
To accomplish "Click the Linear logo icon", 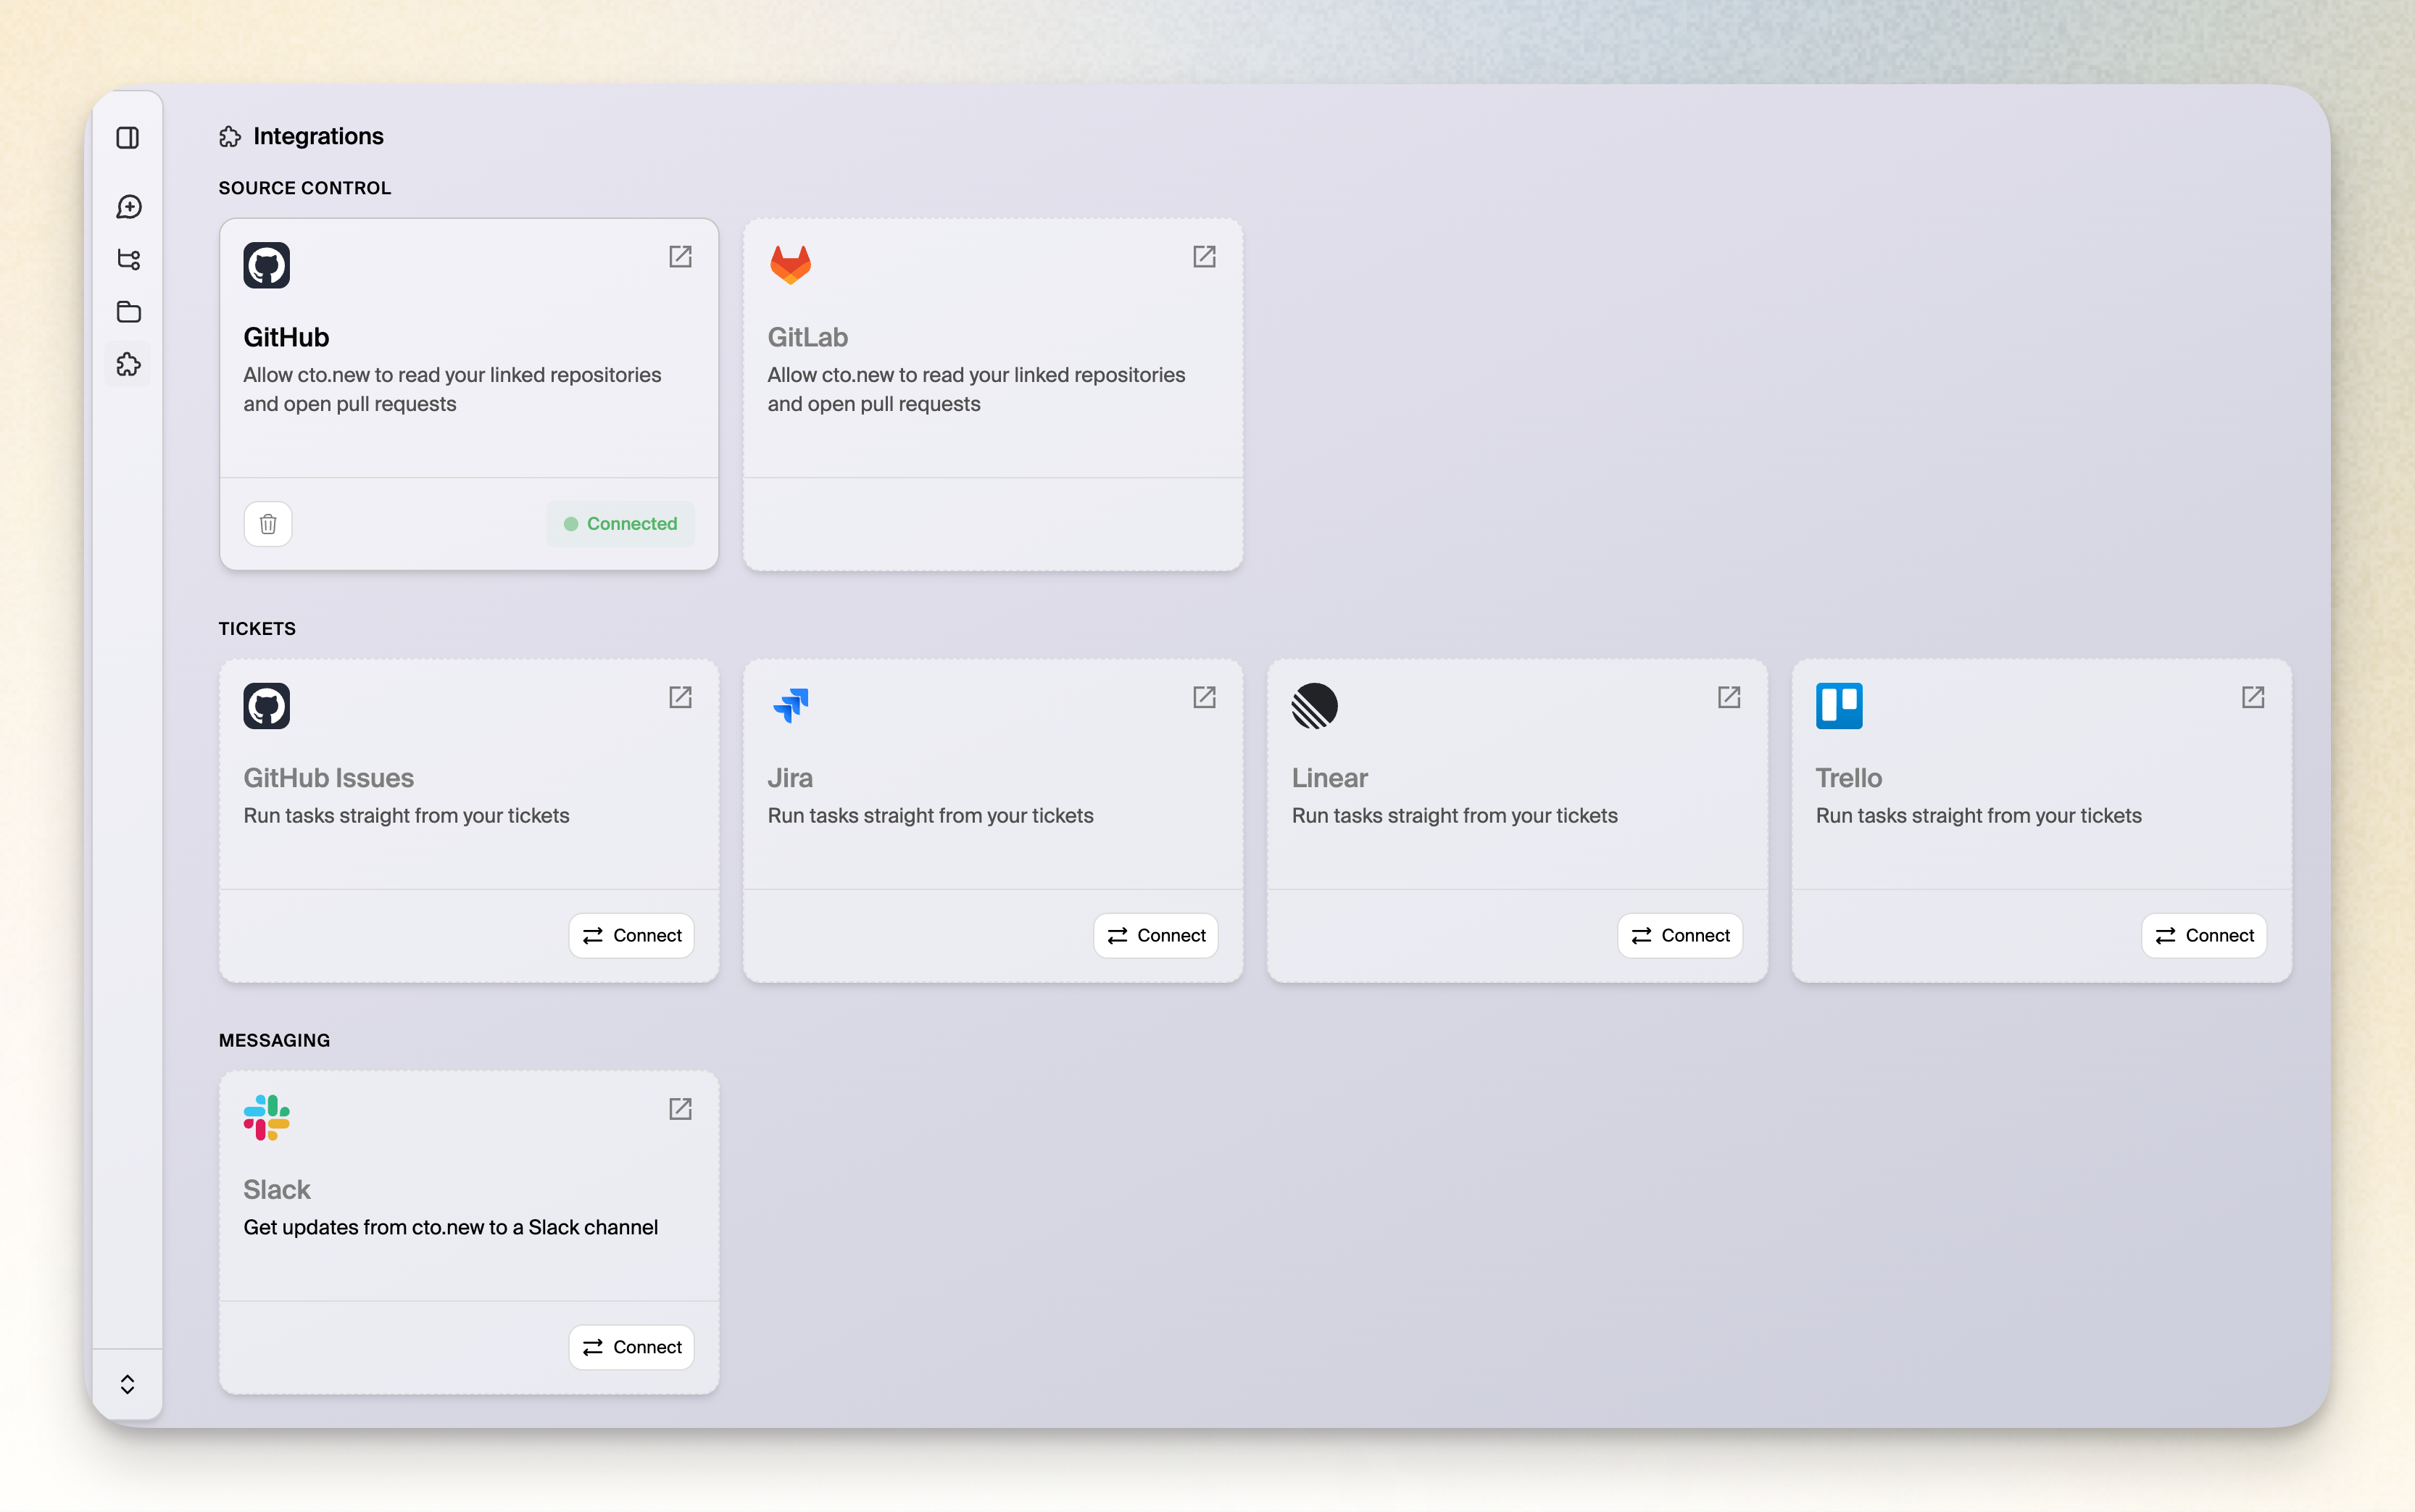I will (1313, 705).
